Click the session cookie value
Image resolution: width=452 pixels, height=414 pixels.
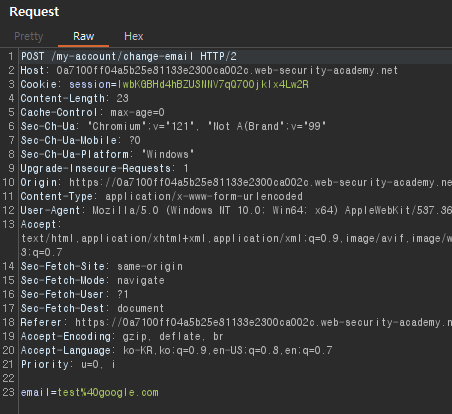tap(213, 84)
